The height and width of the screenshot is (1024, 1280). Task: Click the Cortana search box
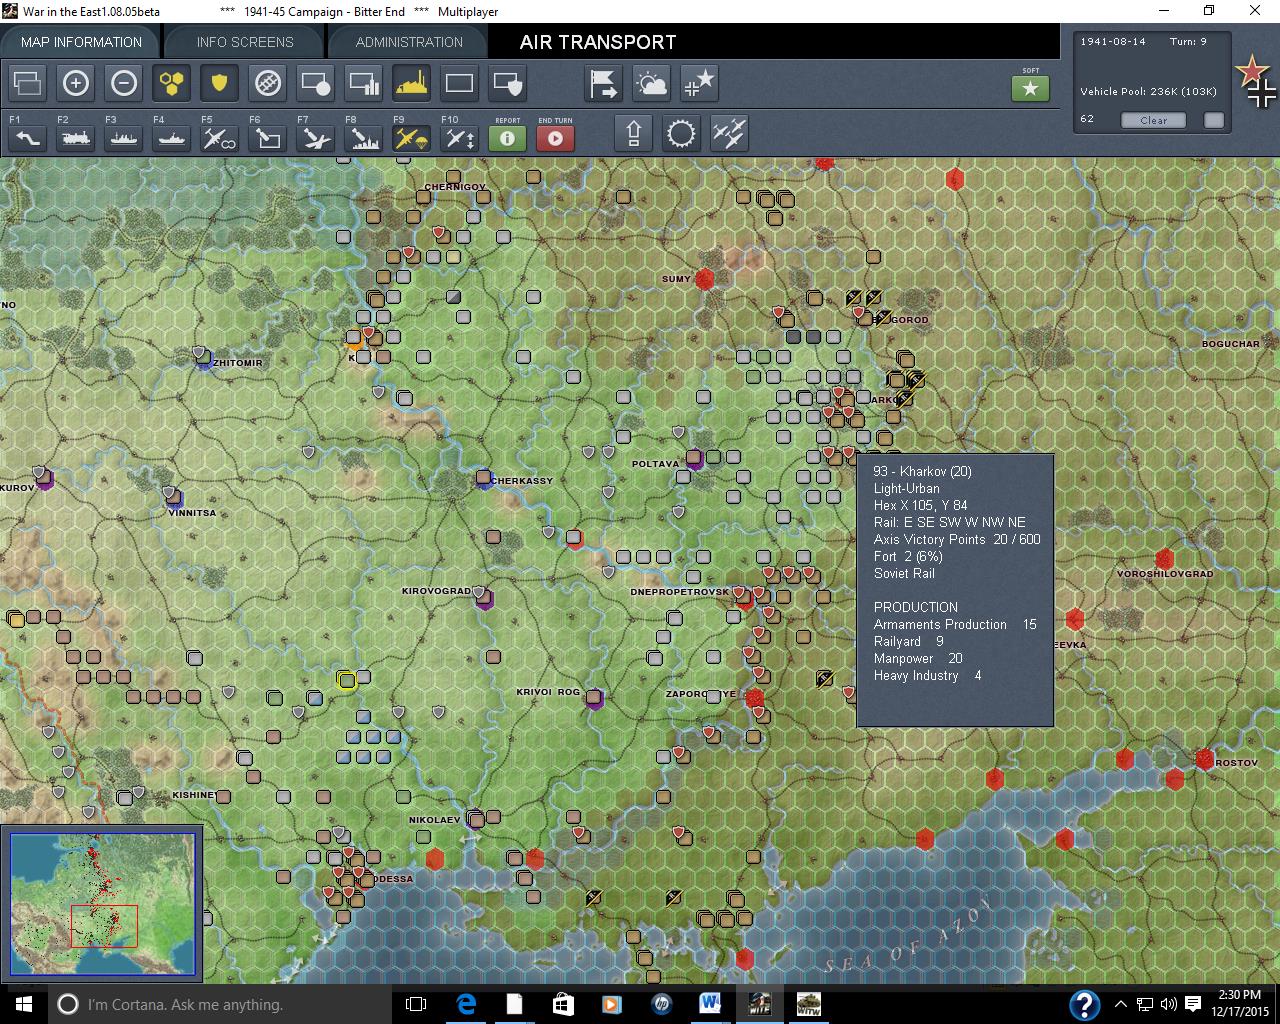coord(220,1004)
